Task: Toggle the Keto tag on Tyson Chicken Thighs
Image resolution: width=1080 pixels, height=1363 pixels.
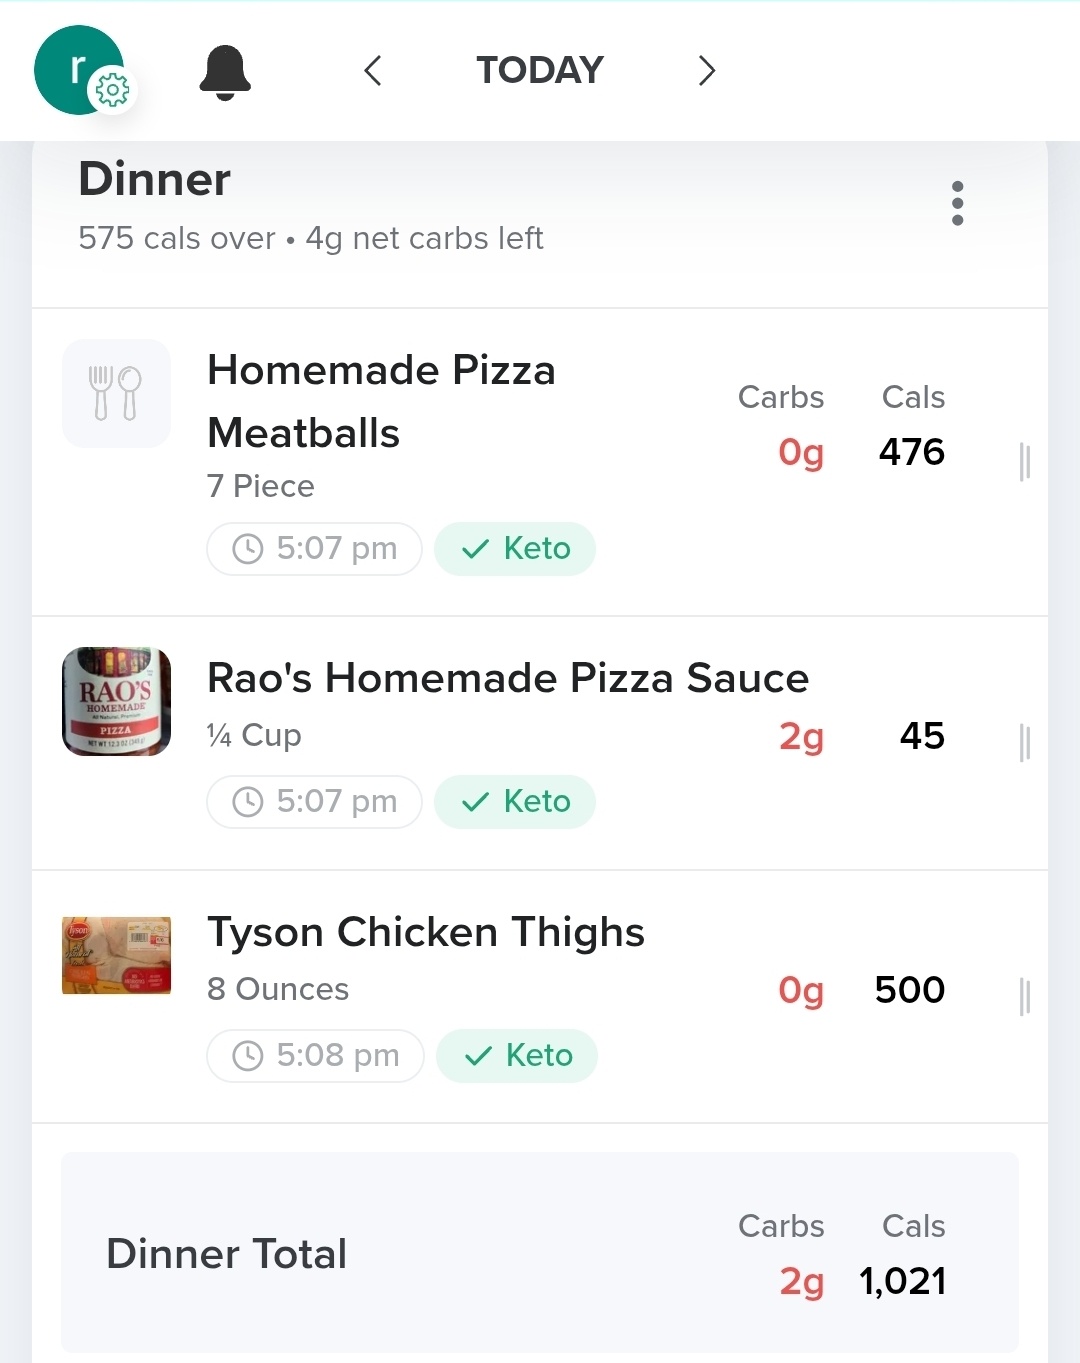Action: pos(517,1056)
